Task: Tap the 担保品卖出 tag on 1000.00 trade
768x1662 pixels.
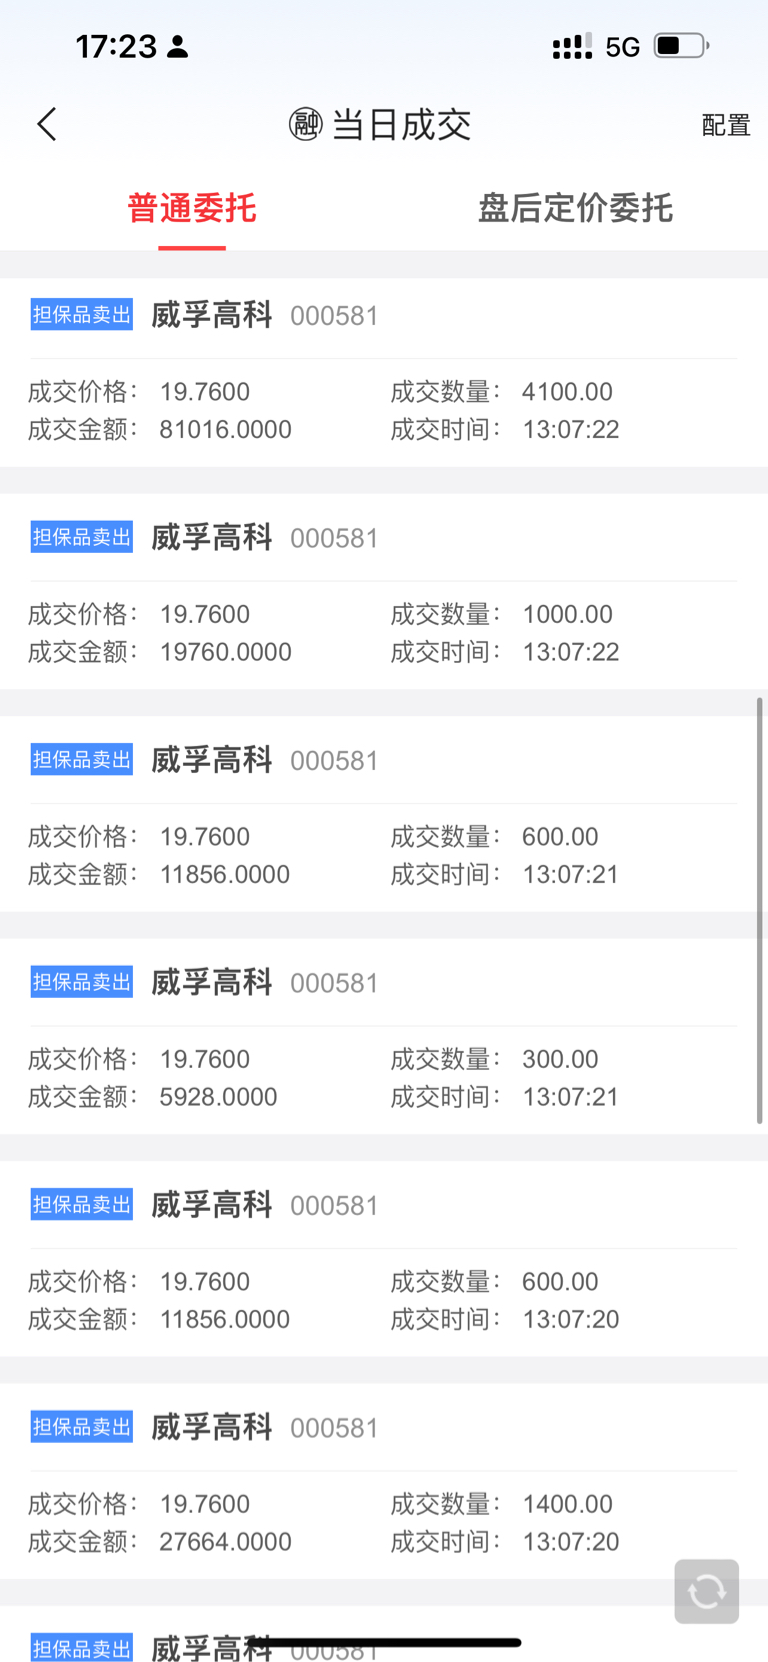Action: click(x=81, y=537)
